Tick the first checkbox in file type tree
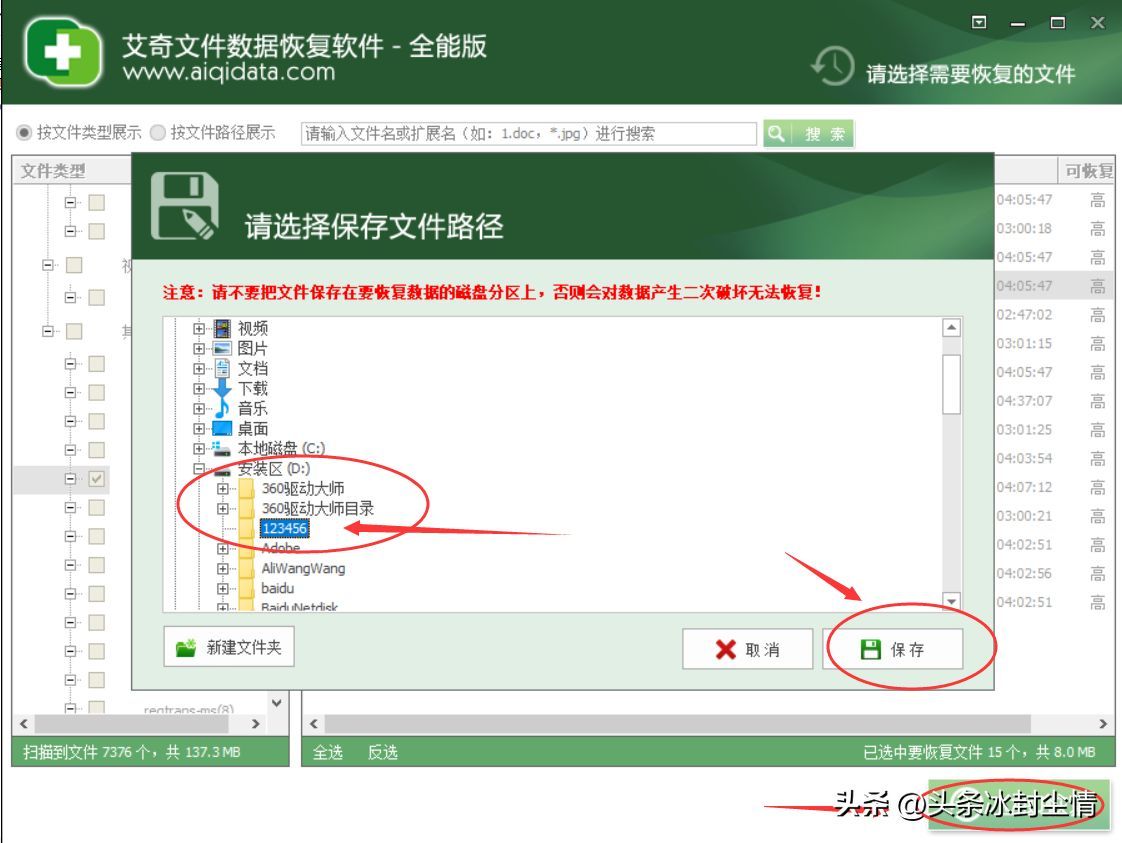The image size is (1122, 843). pyautogui.click(x=97, y=203)
